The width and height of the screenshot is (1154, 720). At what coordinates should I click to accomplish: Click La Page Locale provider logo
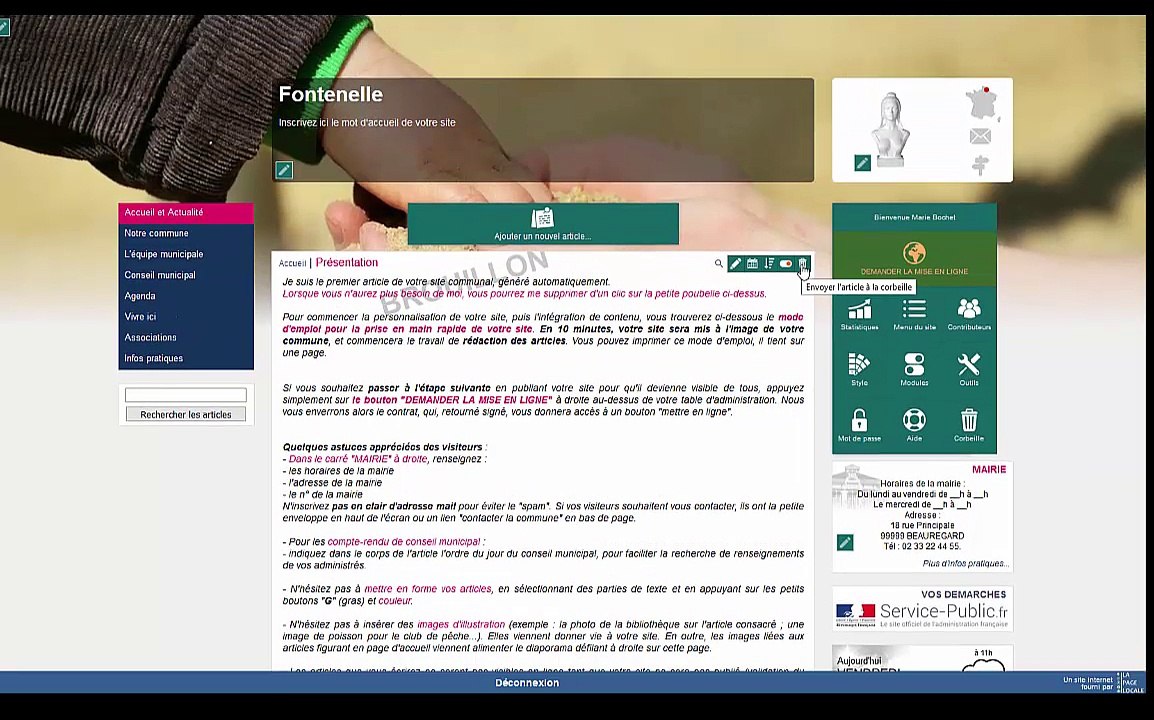(x=1130, y=682)
